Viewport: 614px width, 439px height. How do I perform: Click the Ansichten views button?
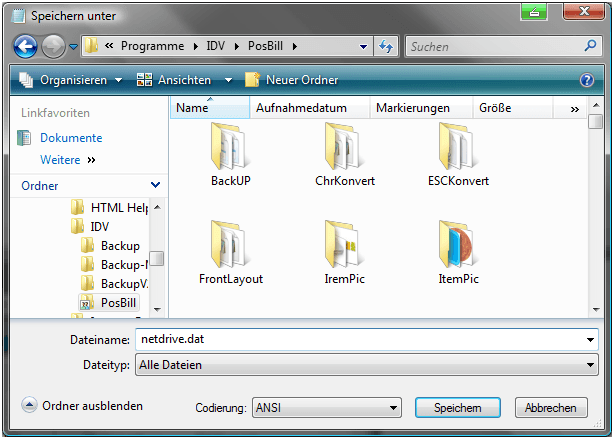[x=173, y=80]
